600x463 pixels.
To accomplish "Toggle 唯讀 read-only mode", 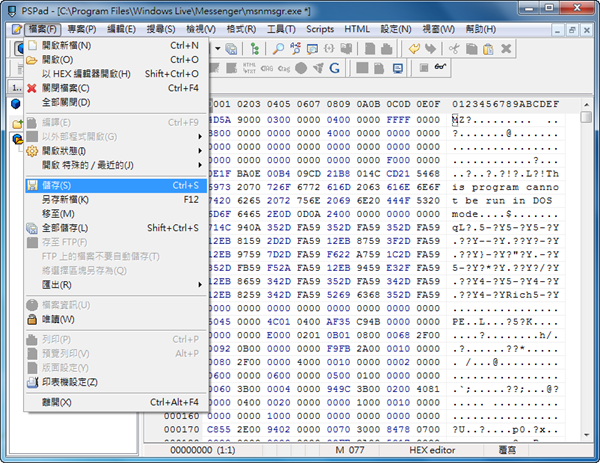I will point(58,319).
